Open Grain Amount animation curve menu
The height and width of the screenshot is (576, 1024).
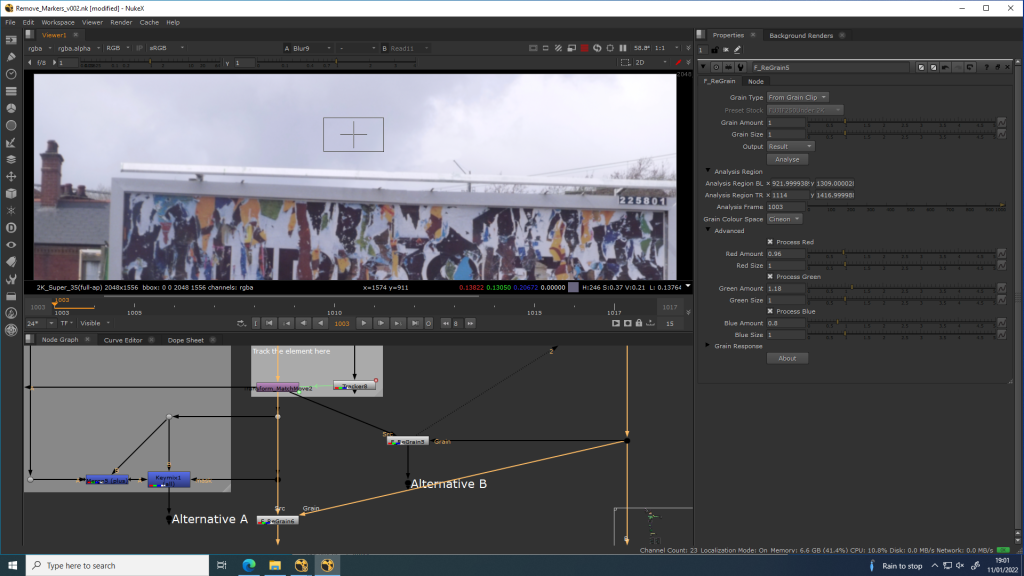[x=1001, y=122]
